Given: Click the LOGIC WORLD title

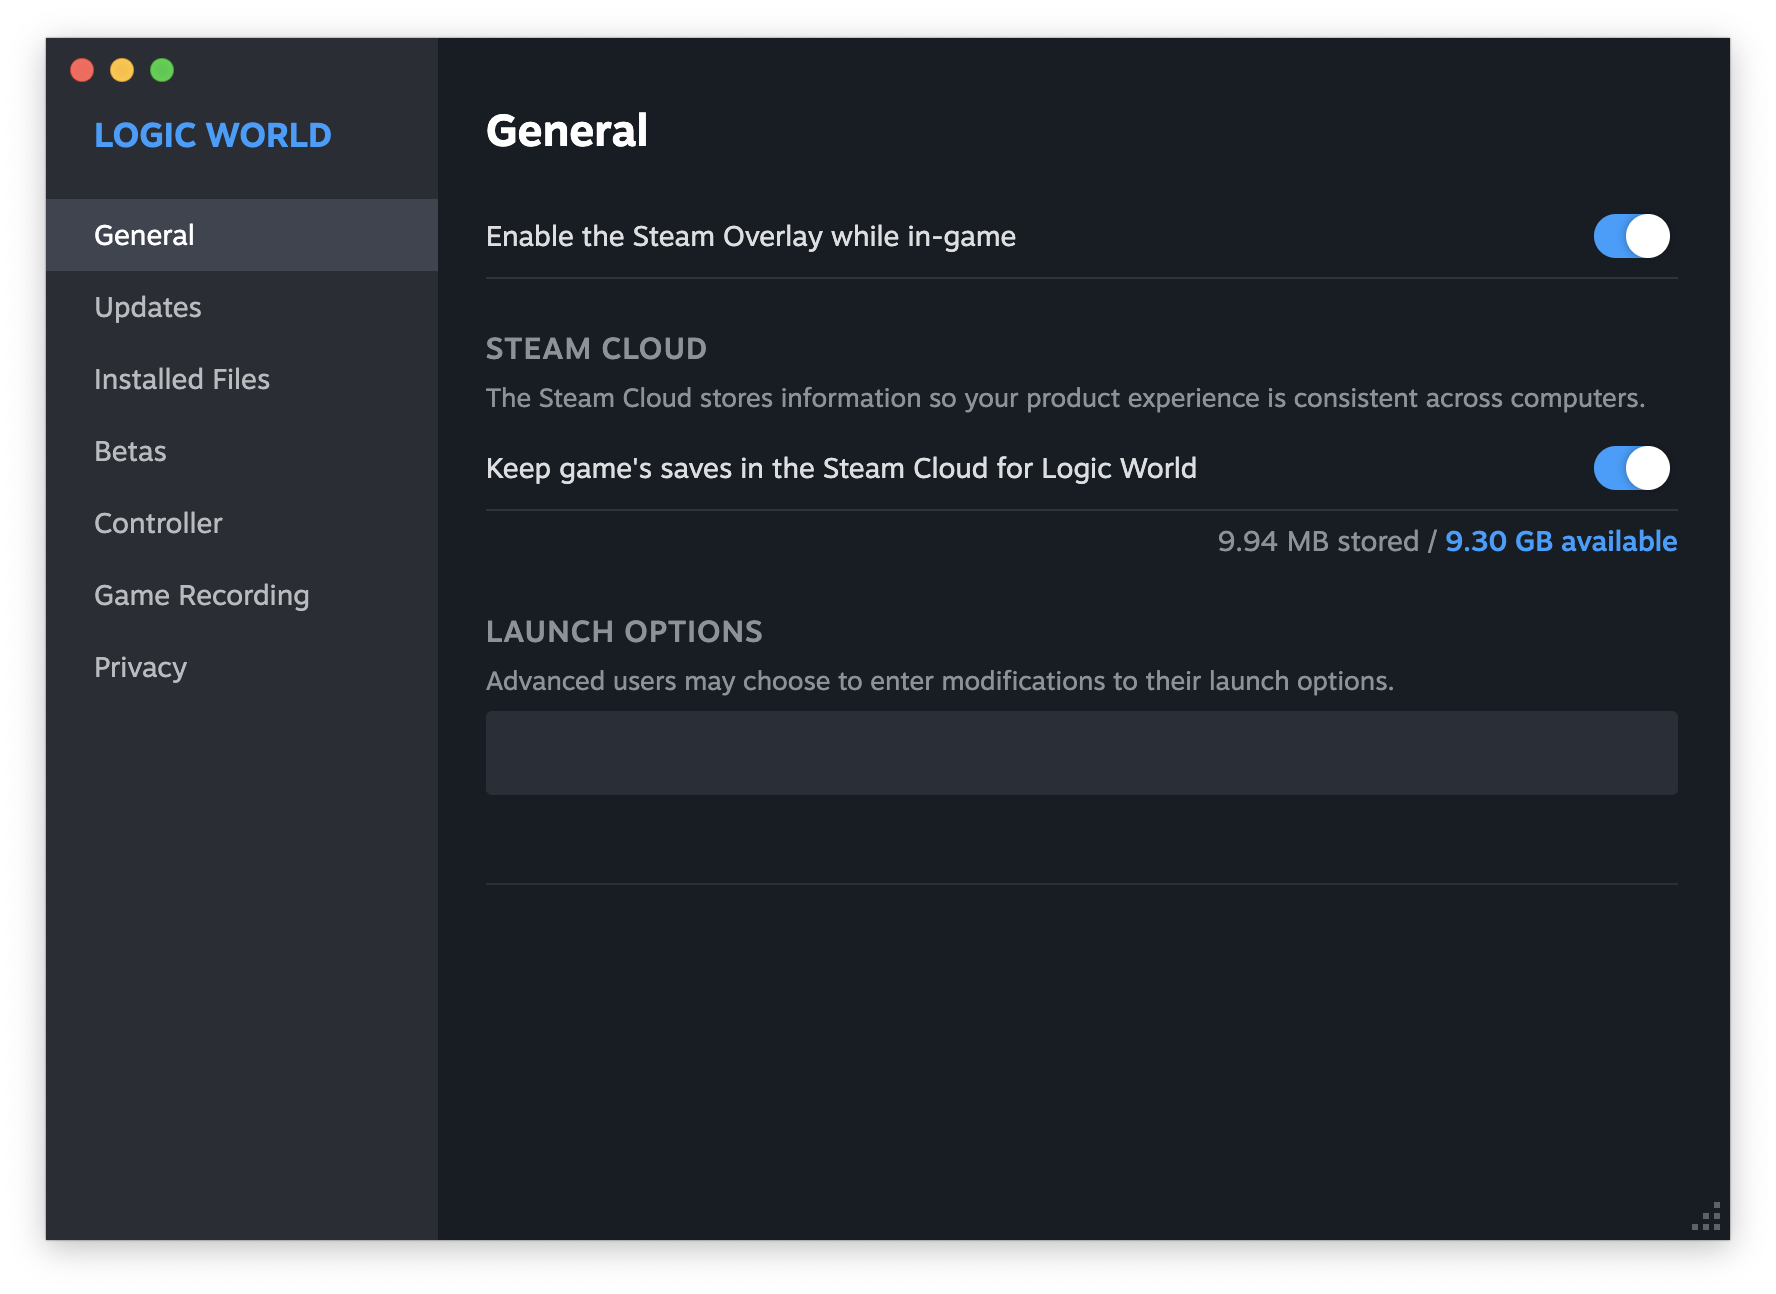Looking at the screenshot, I should 213,135.
